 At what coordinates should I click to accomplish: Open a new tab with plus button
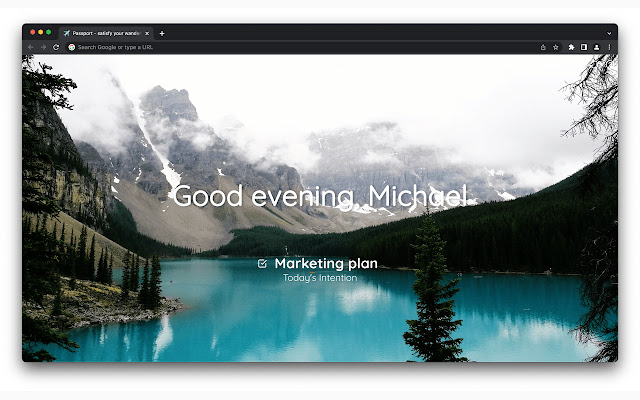click(162, 33)
